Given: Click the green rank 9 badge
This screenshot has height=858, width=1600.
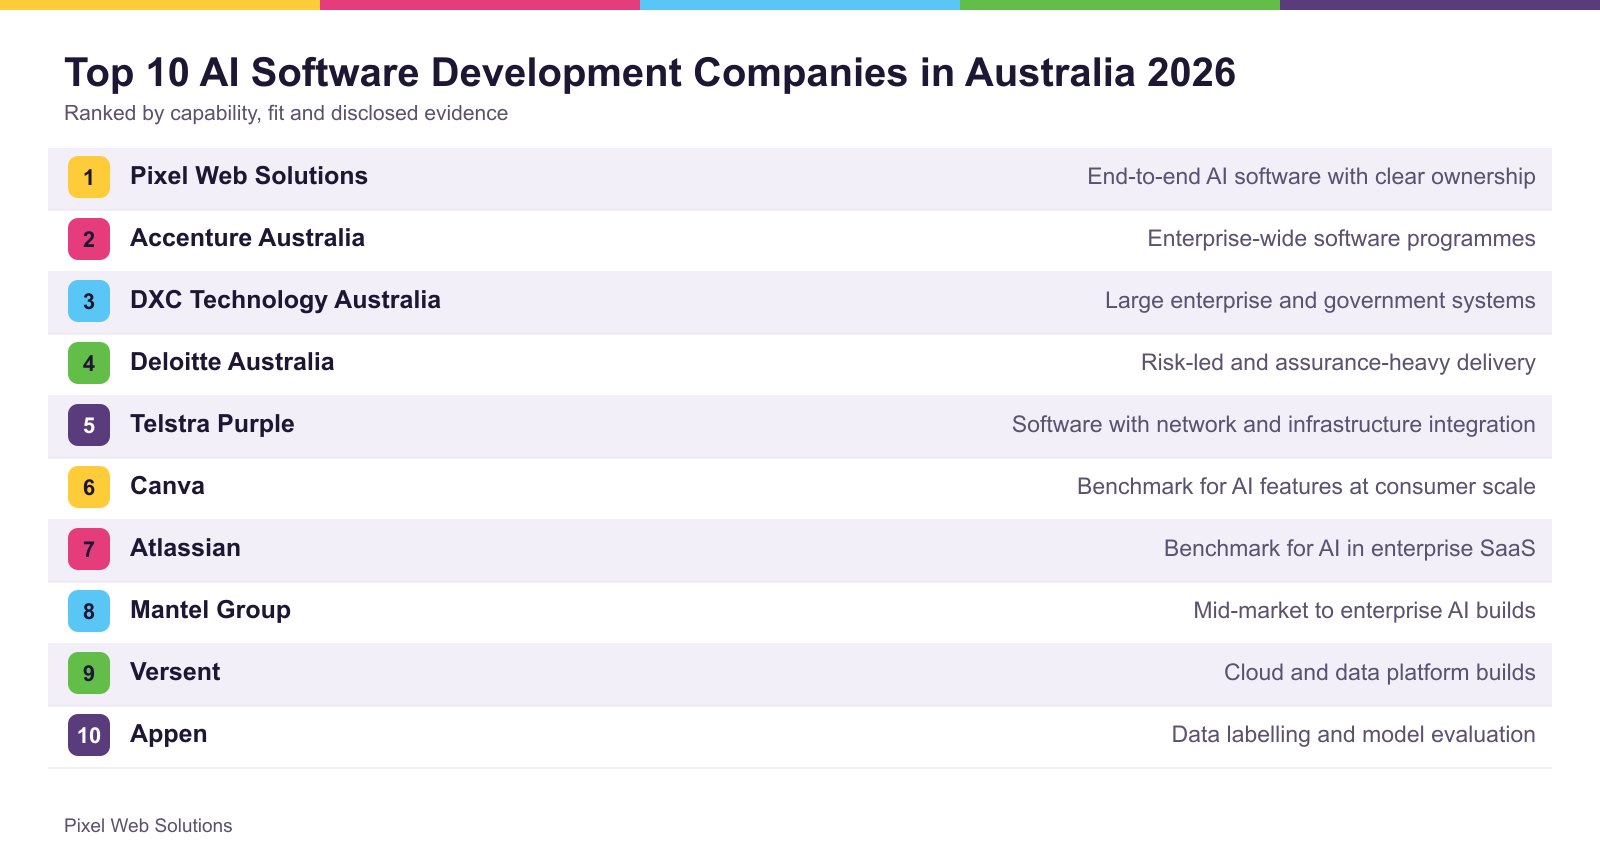Looking at the screenshot, I should pyautogui.click(x=89, y=673).
